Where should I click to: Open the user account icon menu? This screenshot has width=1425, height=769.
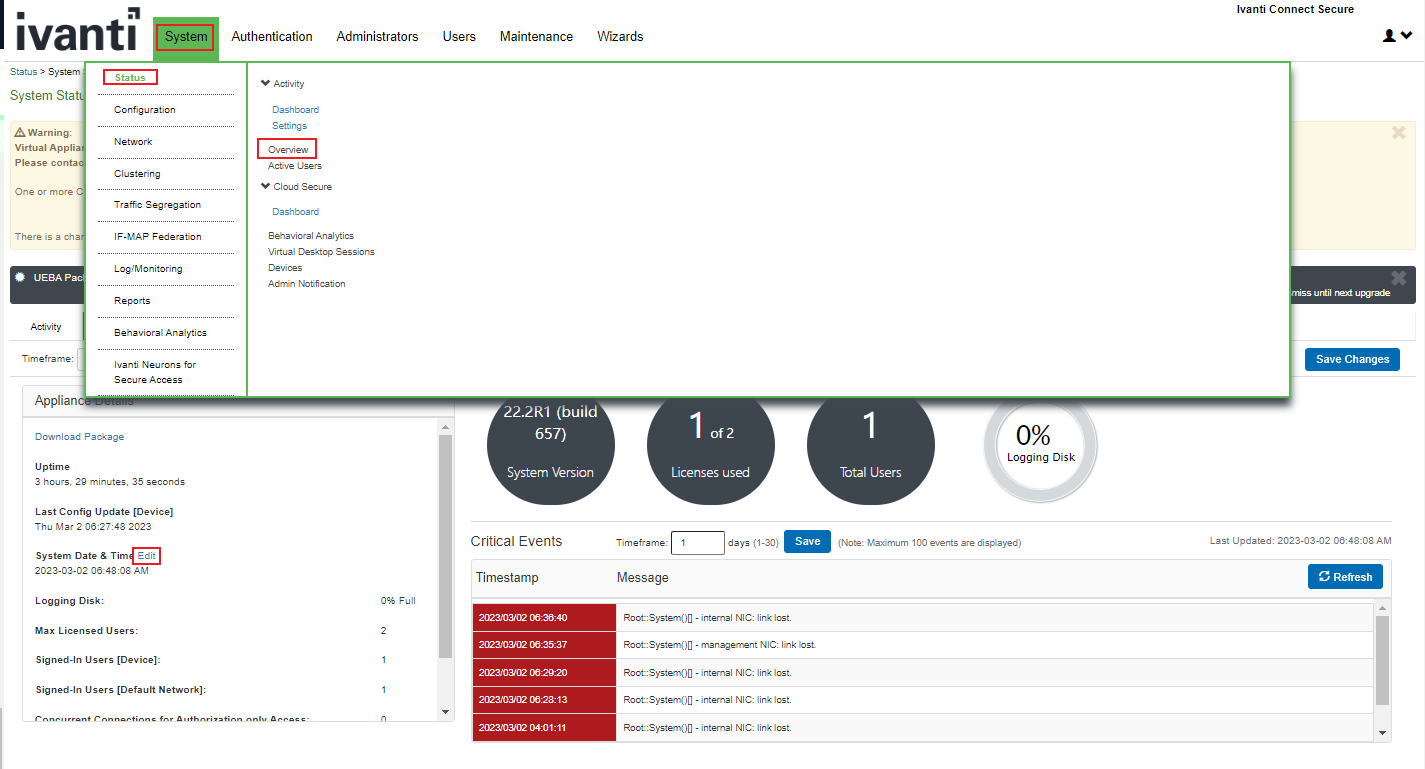[1389, 35]
